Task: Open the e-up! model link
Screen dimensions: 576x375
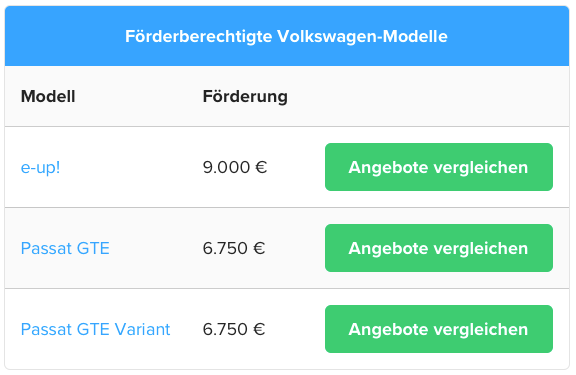Action: [40, 167]
